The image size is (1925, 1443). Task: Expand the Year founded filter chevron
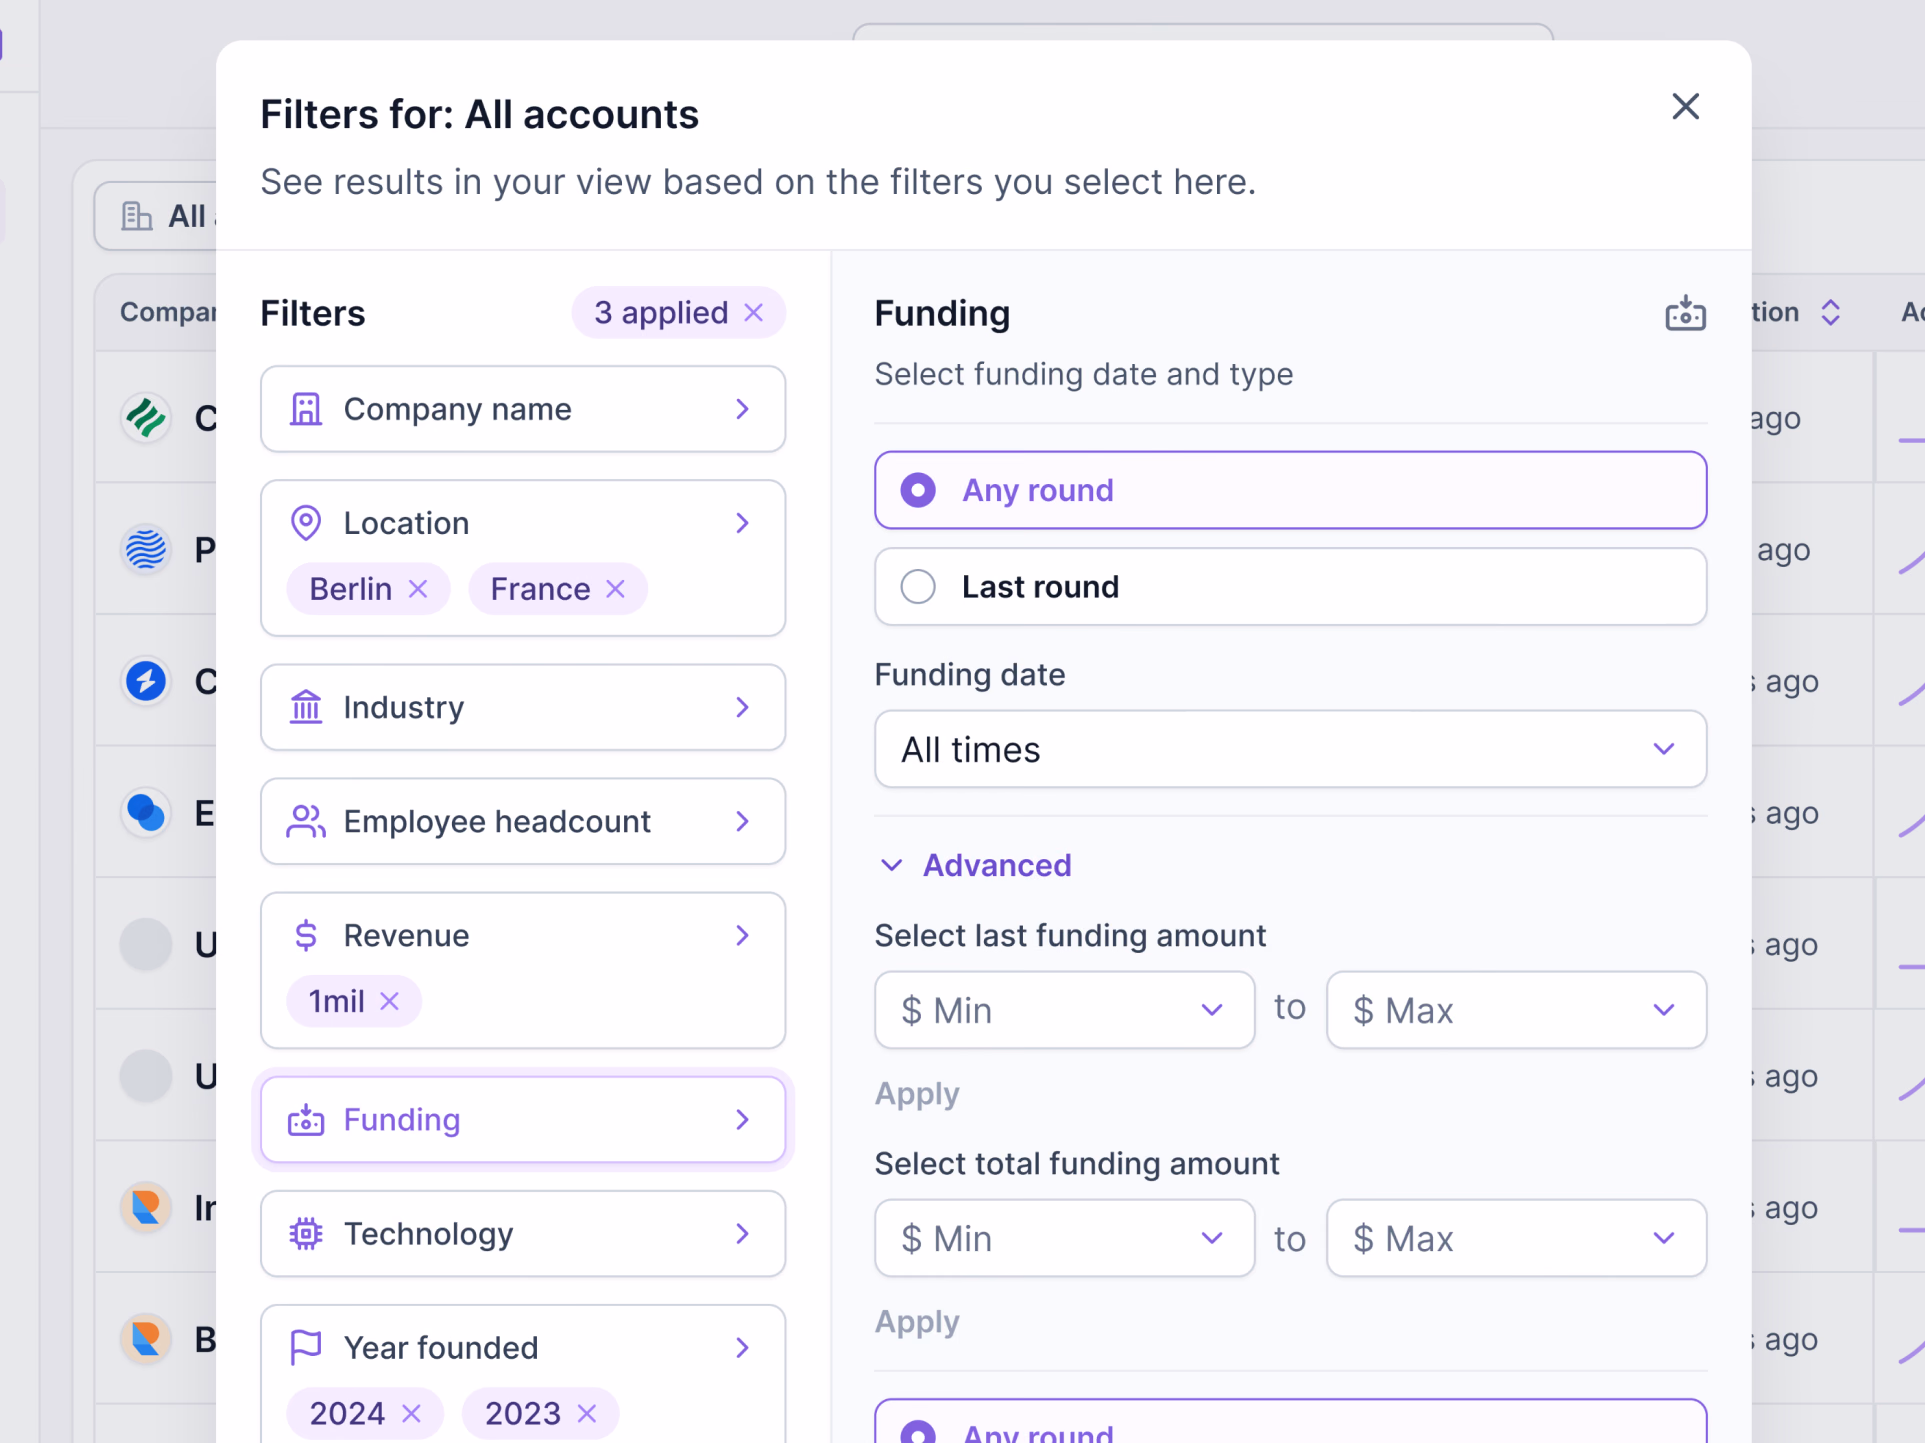742,1347
